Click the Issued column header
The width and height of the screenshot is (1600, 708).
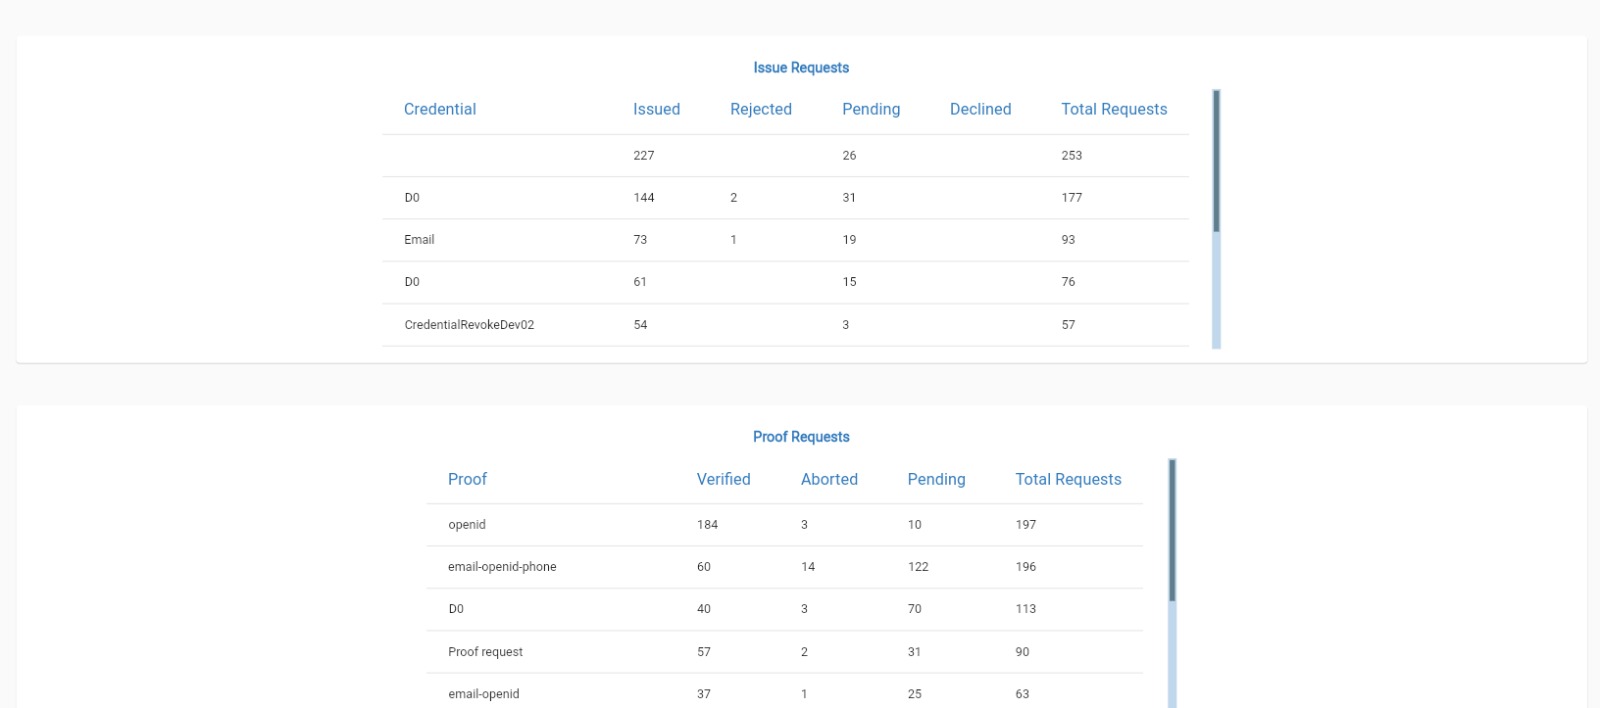click(656, 109)
